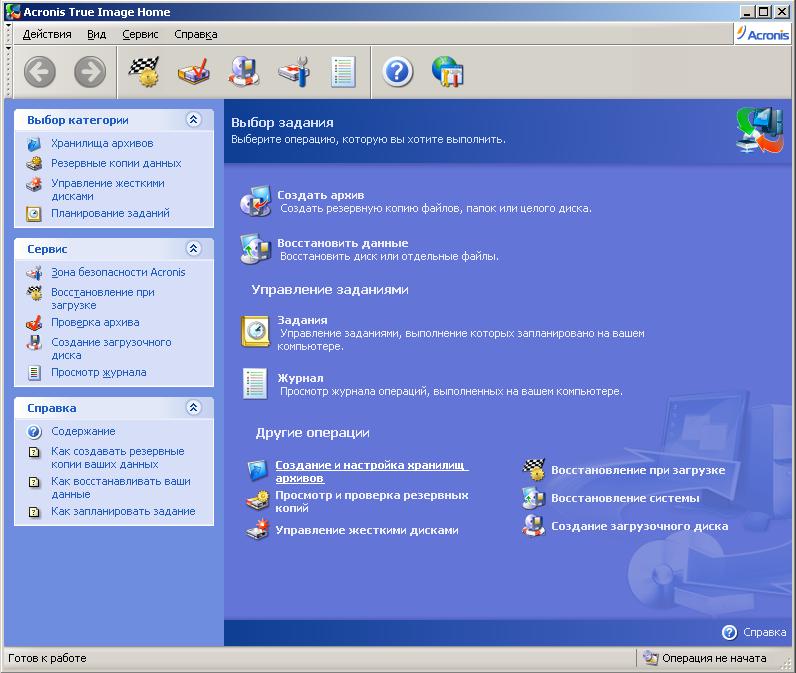Click the Восстановление системы icon
The width and height of the screenshot is (796, 673).
(534, 498)
